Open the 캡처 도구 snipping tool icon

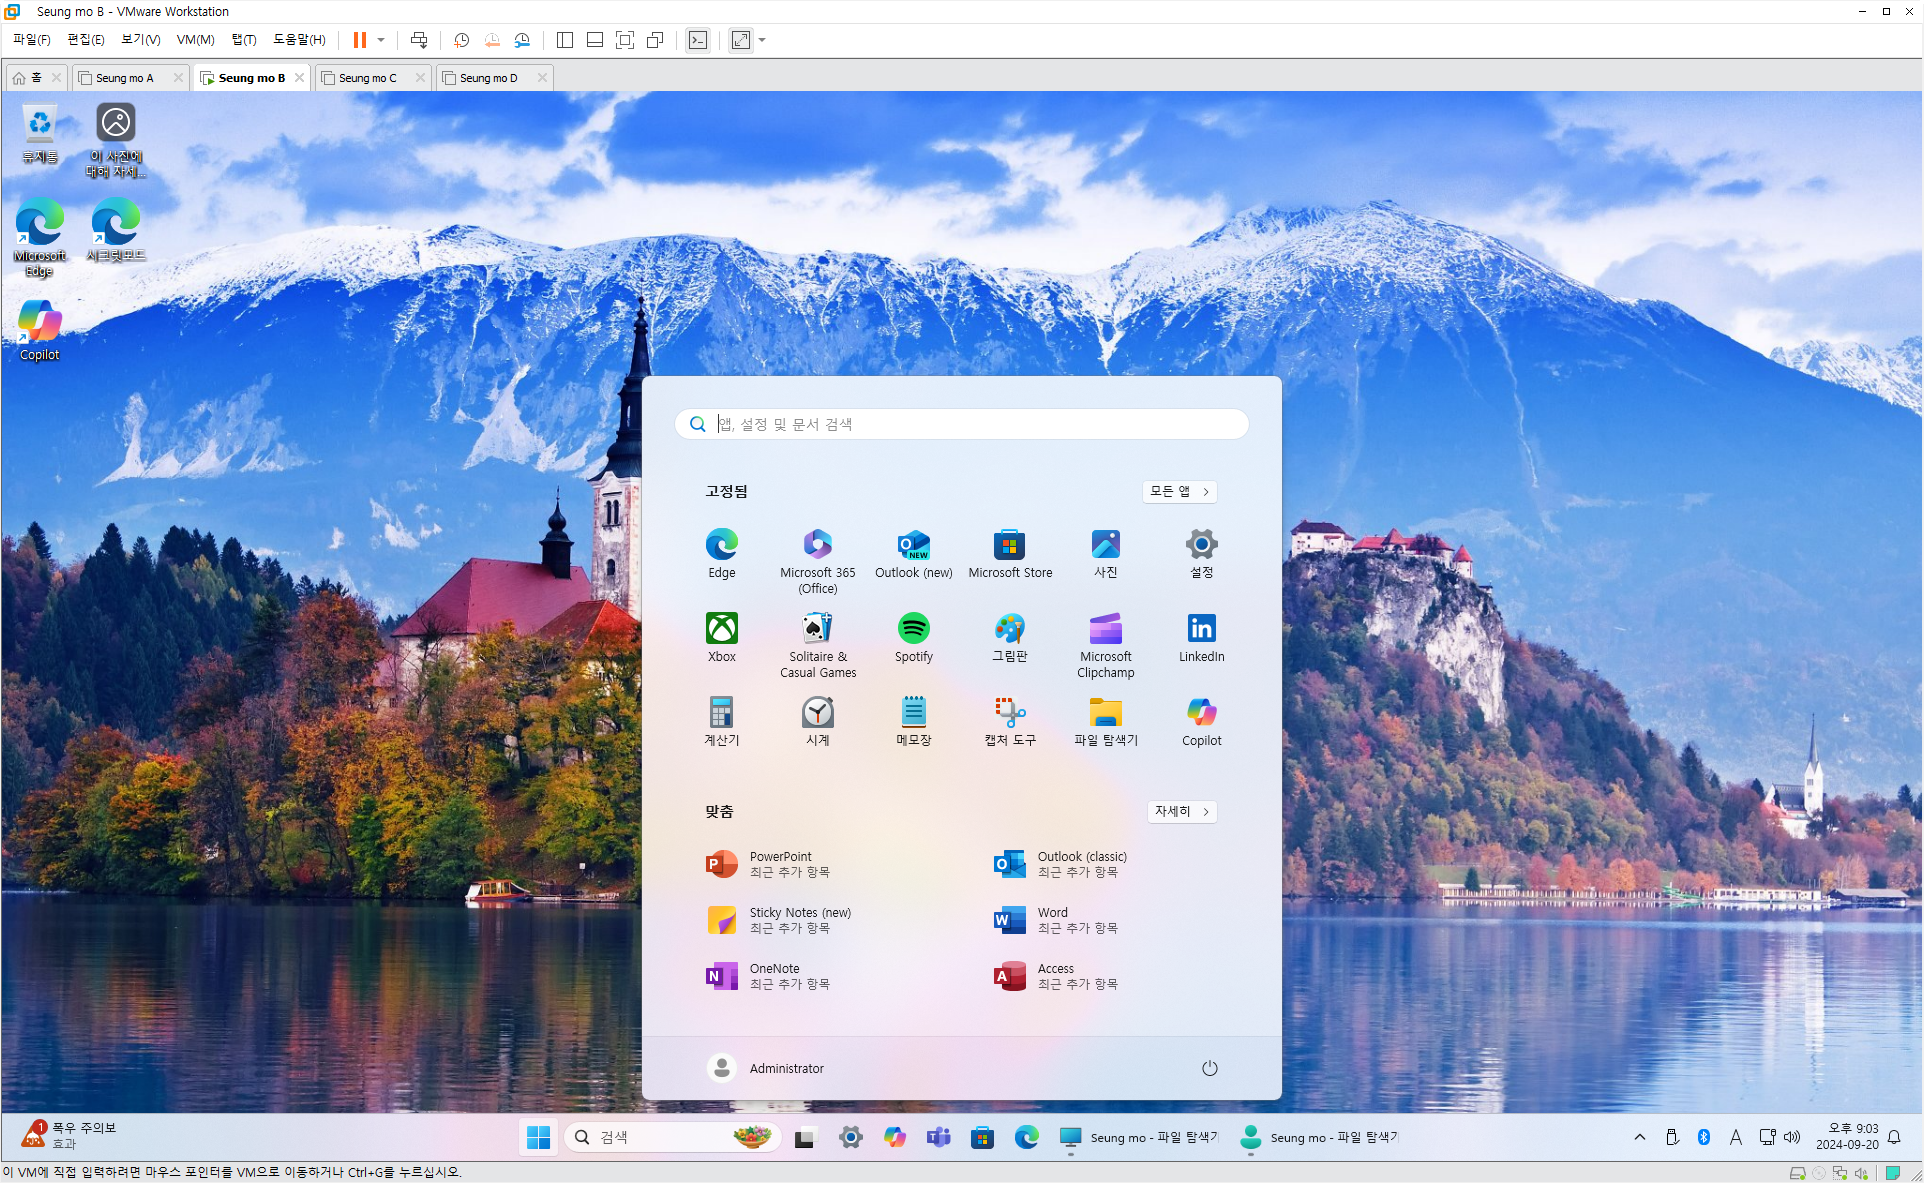[1009, 721]
